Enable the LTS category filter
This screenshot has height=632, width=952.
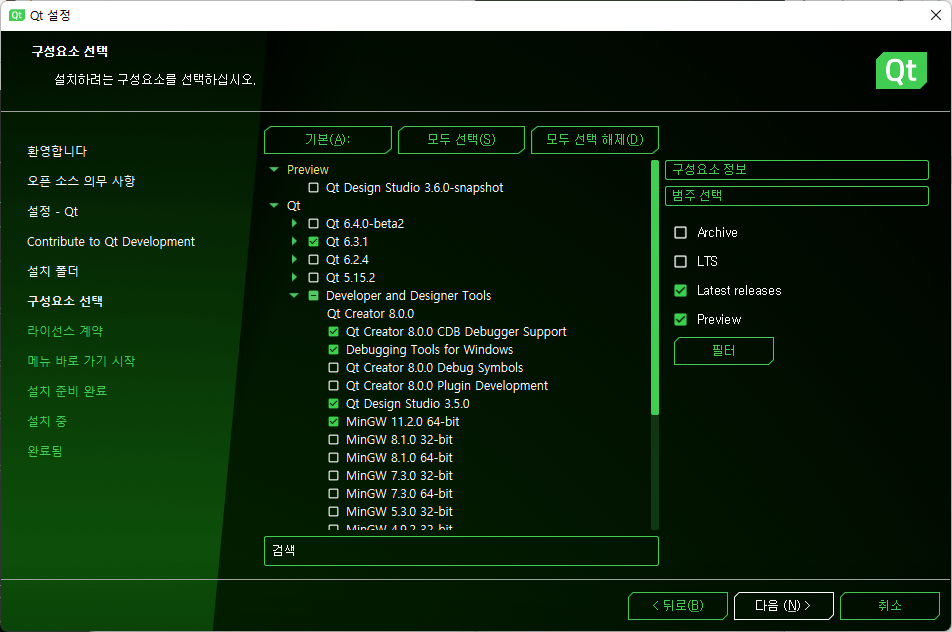pos(681,262)
